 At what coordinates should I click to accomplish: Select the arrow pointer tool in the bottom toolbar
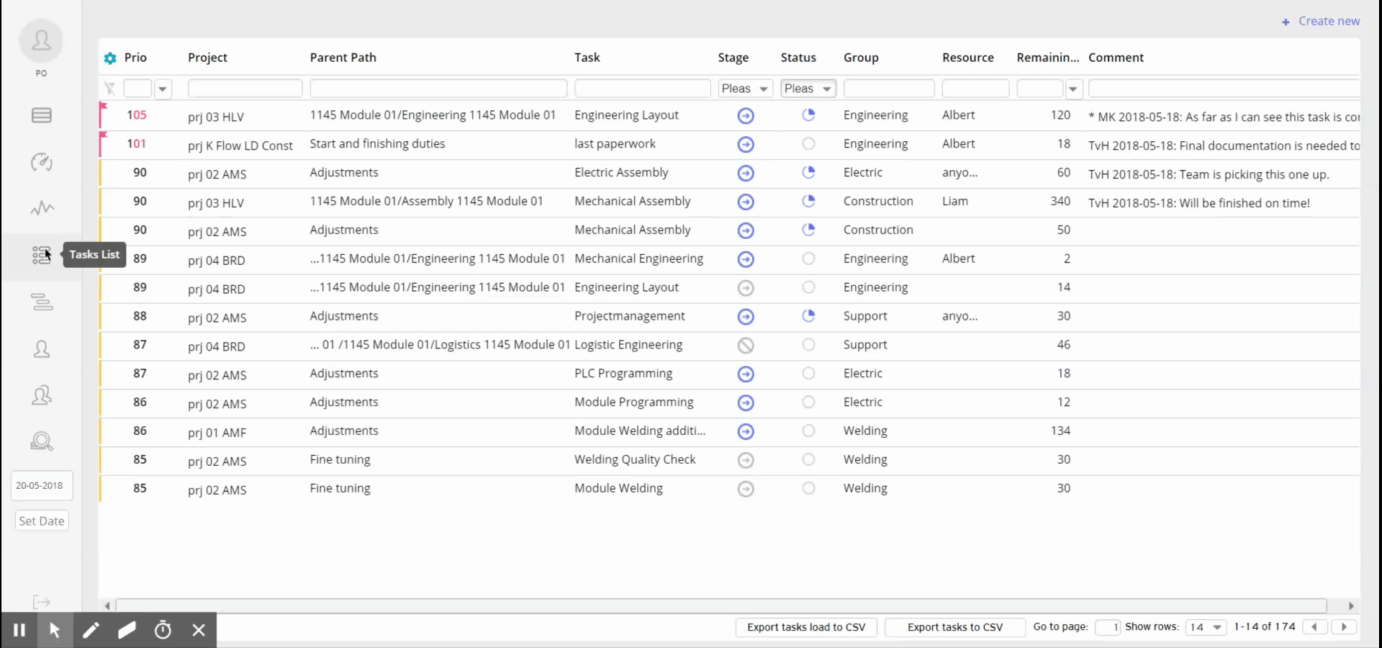click(x=55, y=630)
